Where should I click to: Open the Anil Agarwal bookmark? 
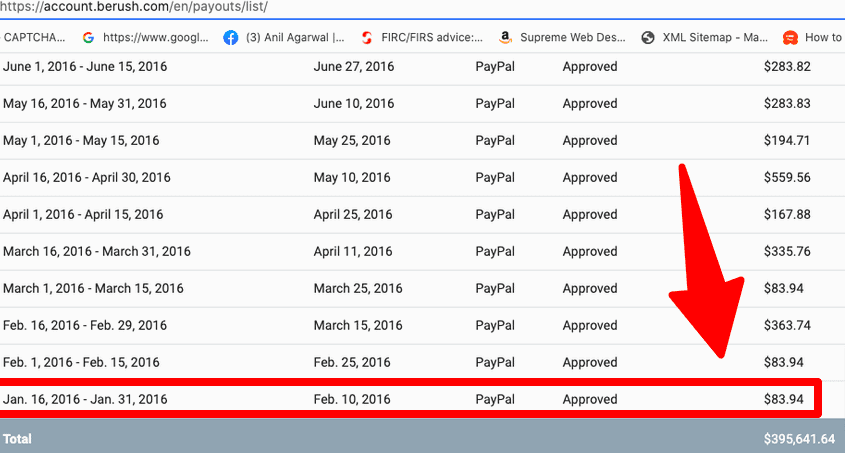[295, 37]
